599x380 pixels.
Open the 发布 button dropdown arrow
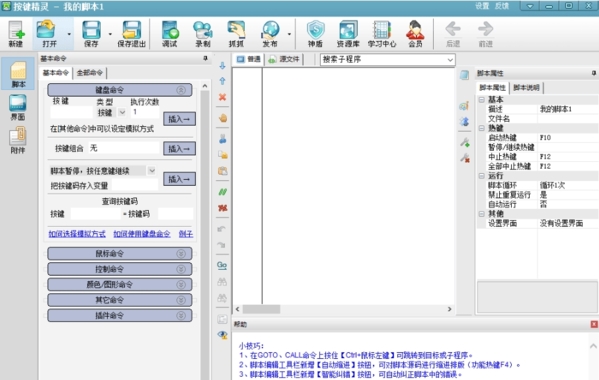(289, 34)
